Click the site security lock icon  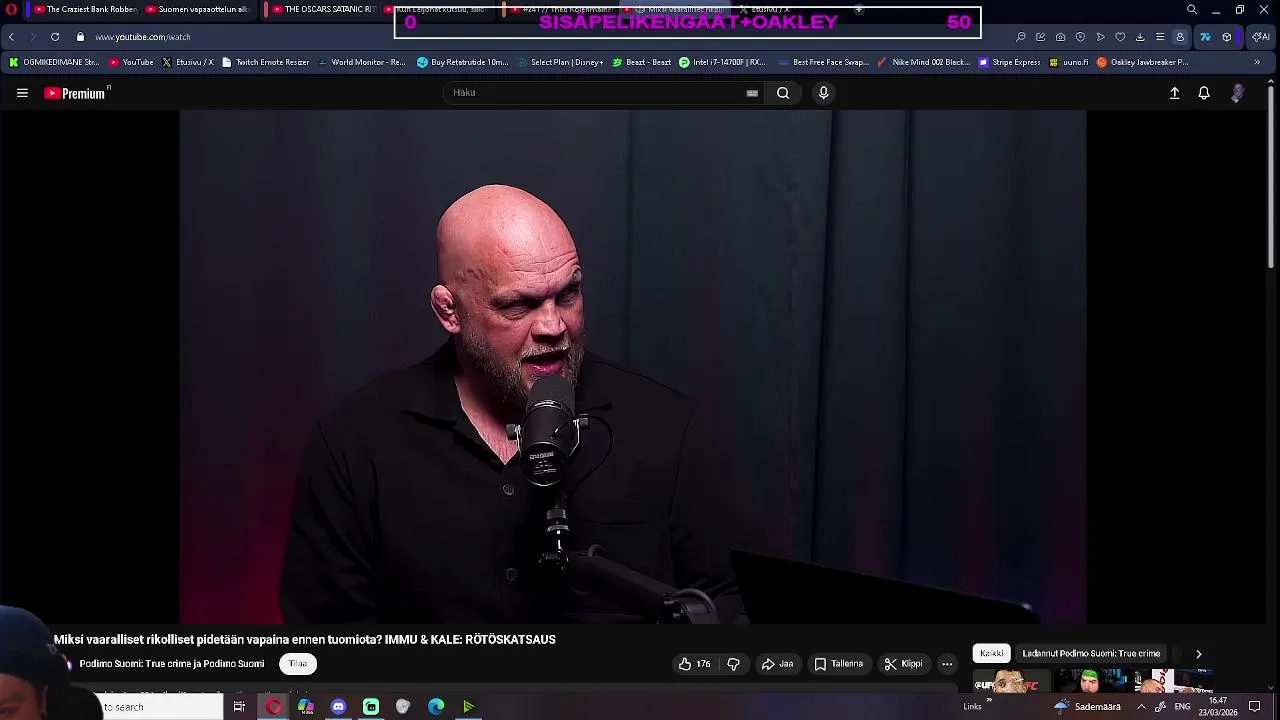(80, 37)
